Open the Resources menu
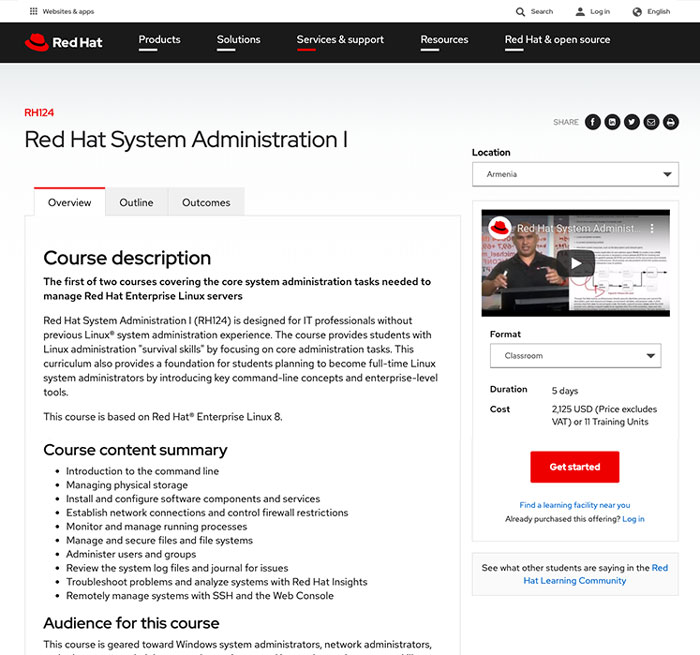The height and width of the screenshot is (655, 700). click(x=444, y=39)
